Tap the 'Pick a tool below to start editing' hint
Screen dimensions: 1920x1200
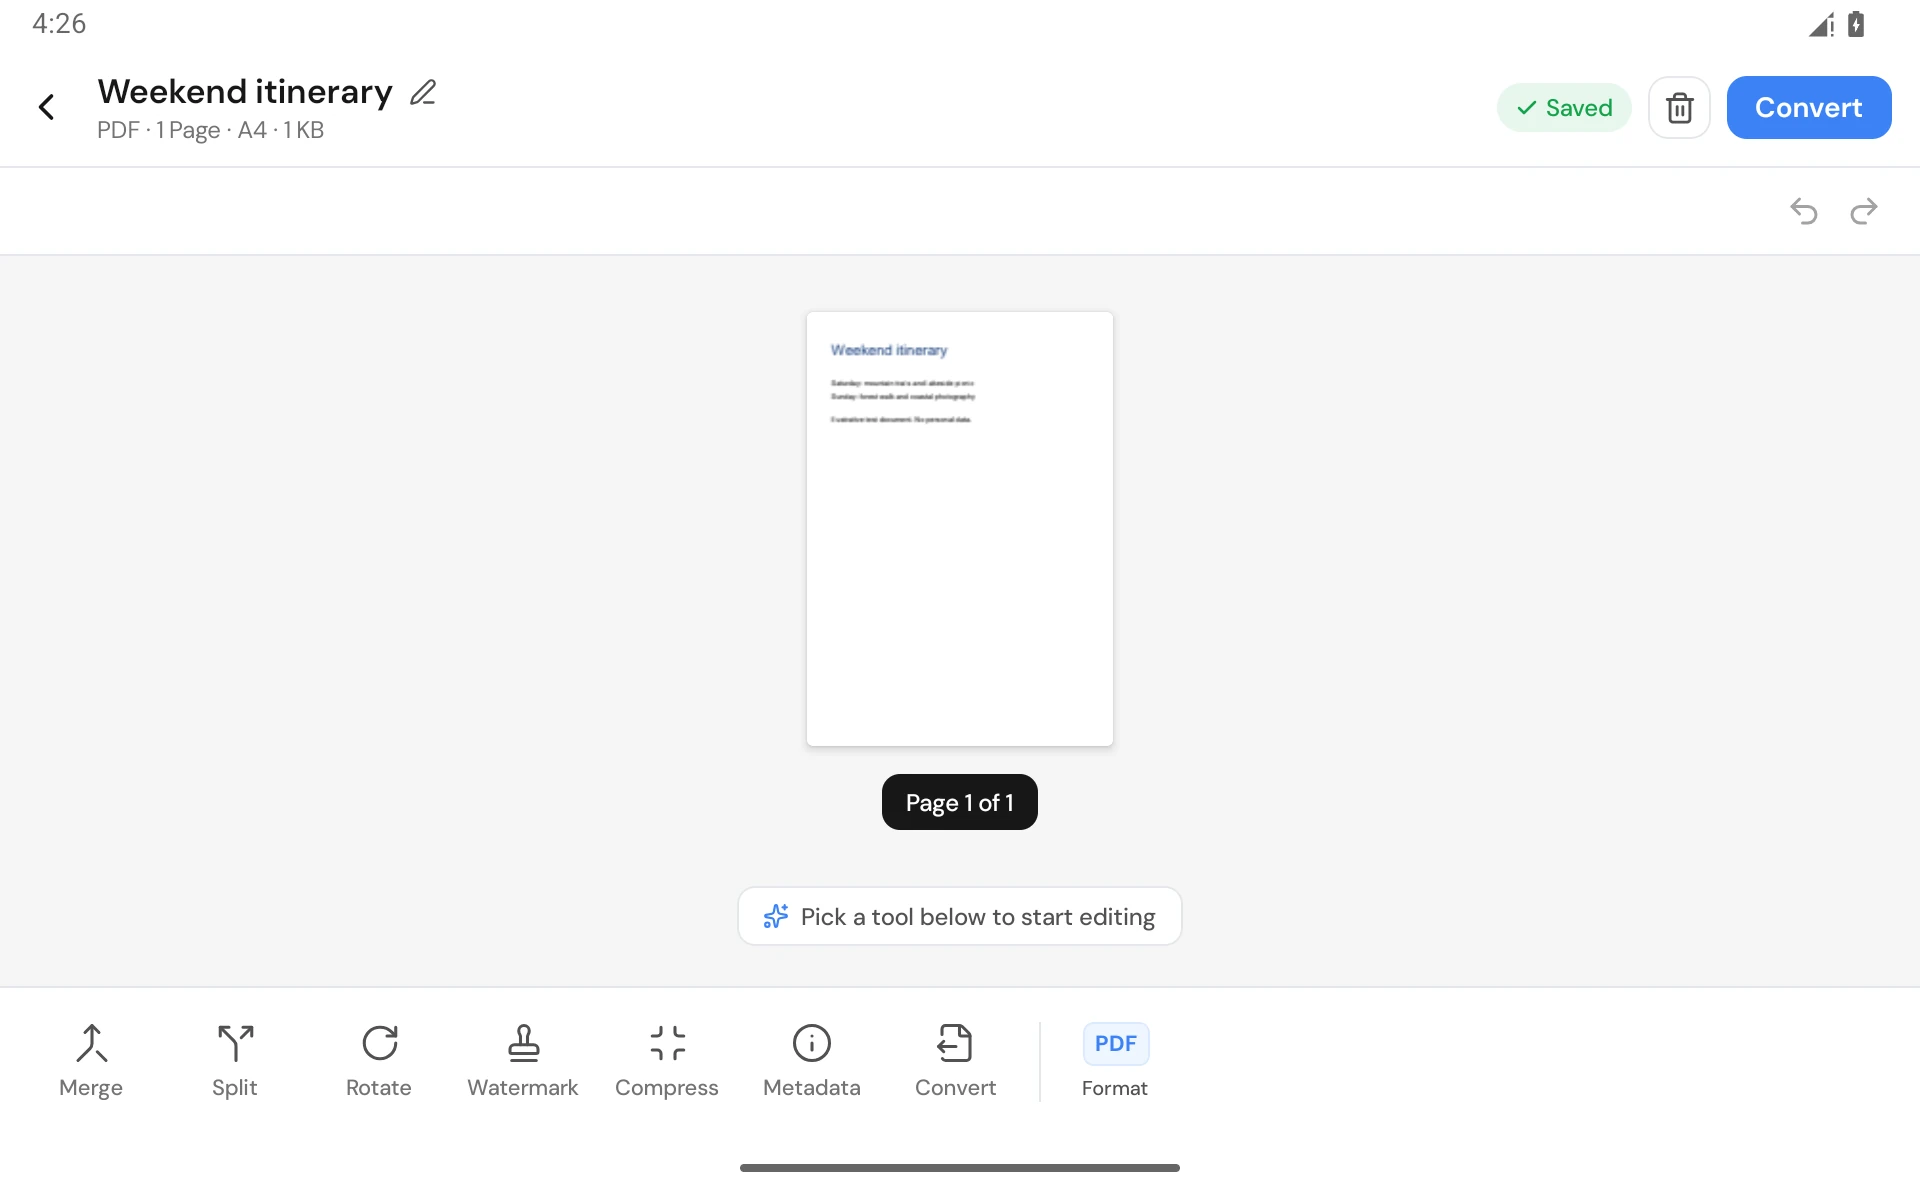[960, 916]
